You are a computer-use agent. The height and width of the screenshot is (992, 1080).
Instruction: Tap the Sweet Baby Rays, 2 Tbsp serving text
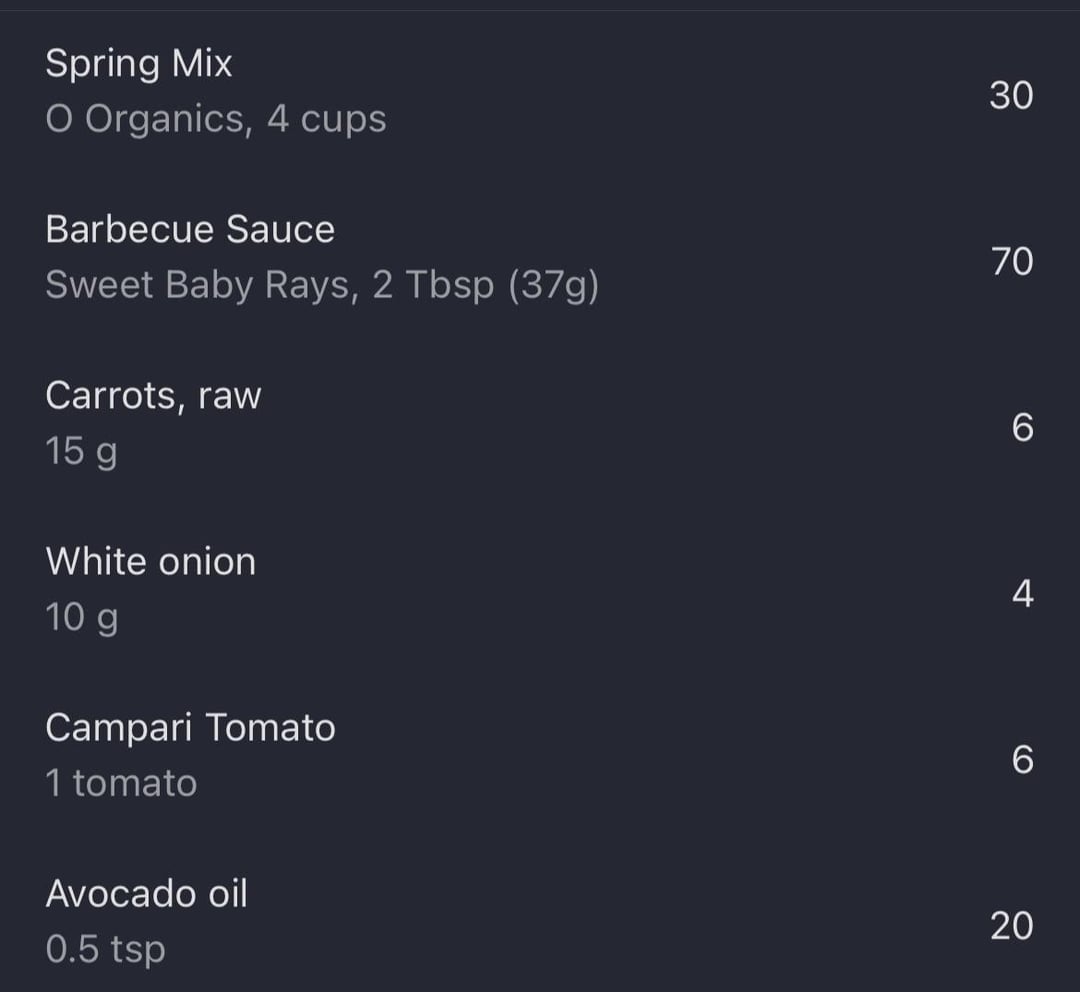[322, 285]
